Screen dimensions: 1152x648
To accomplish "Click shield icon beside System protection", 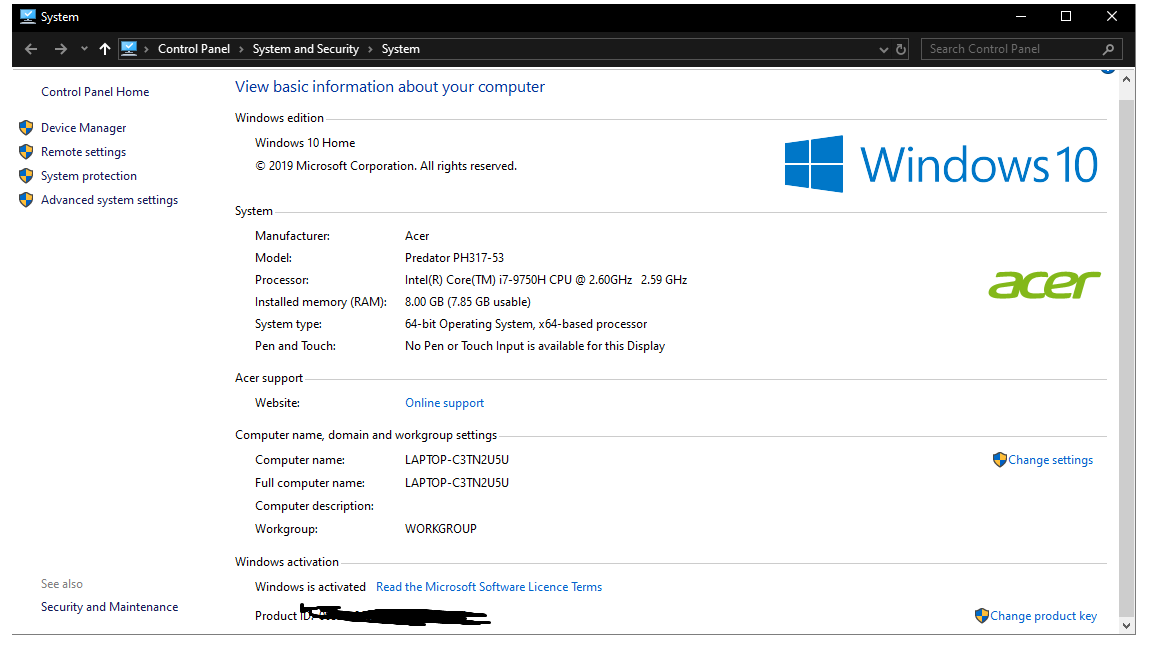I will 26,176.
